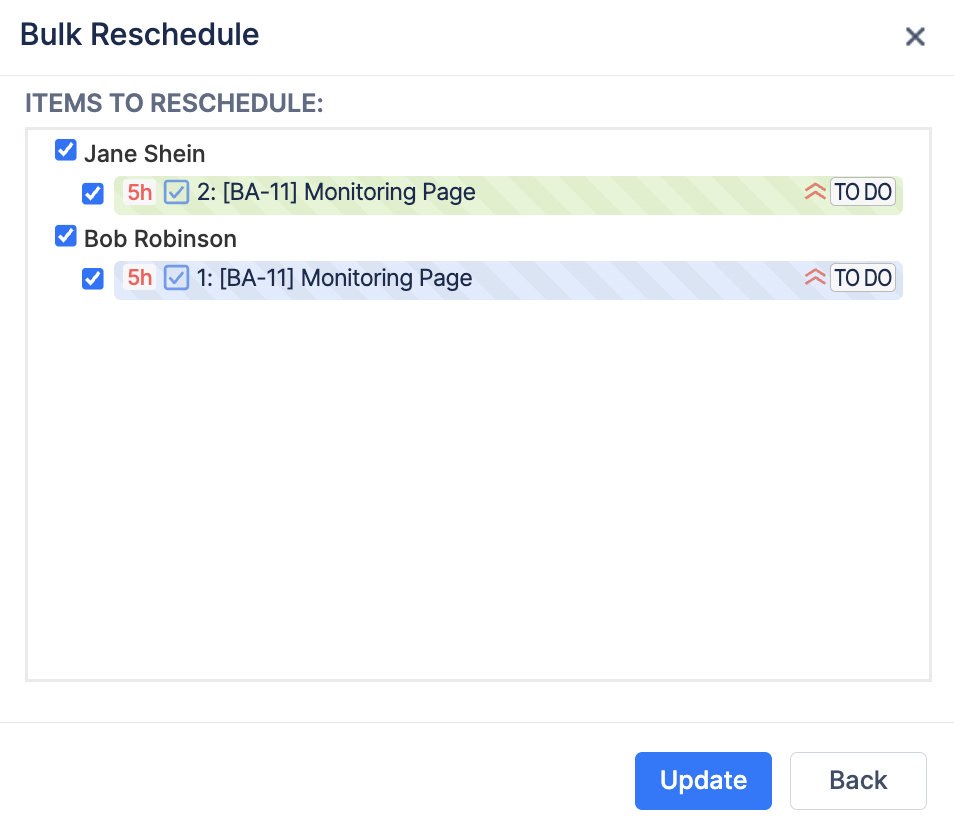954x828 pixels.
Task: Click TO DO status badge on Bob's task
Action: pyautogui.click(x=863, y=278)
